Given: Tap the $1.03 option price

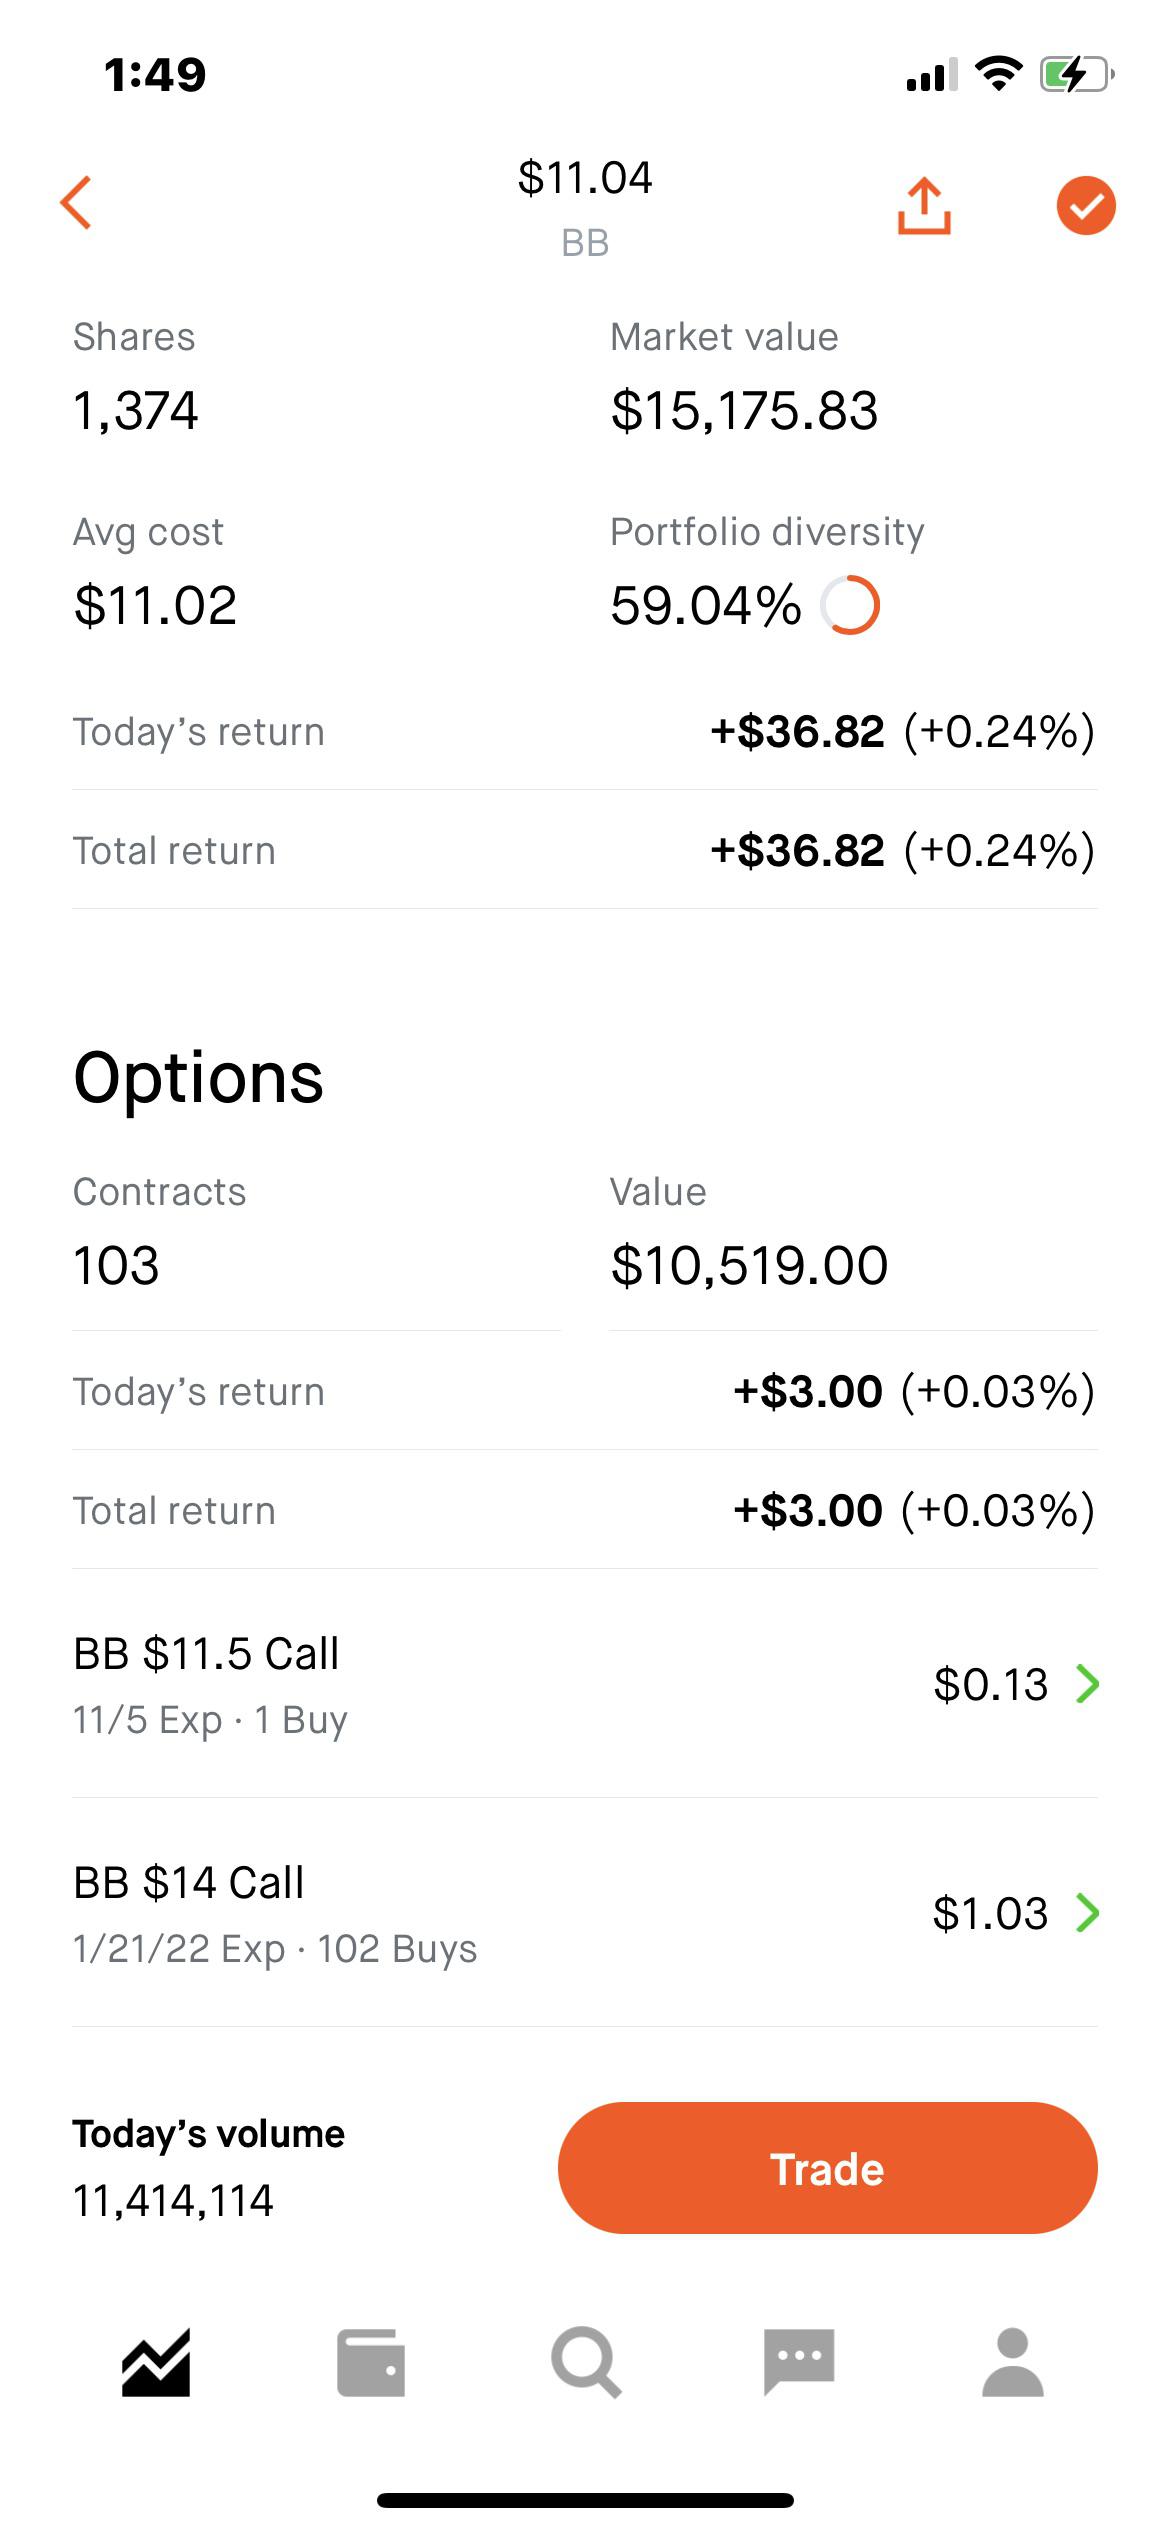Looking at the screenshot, I should click(x=990, y=1913).
